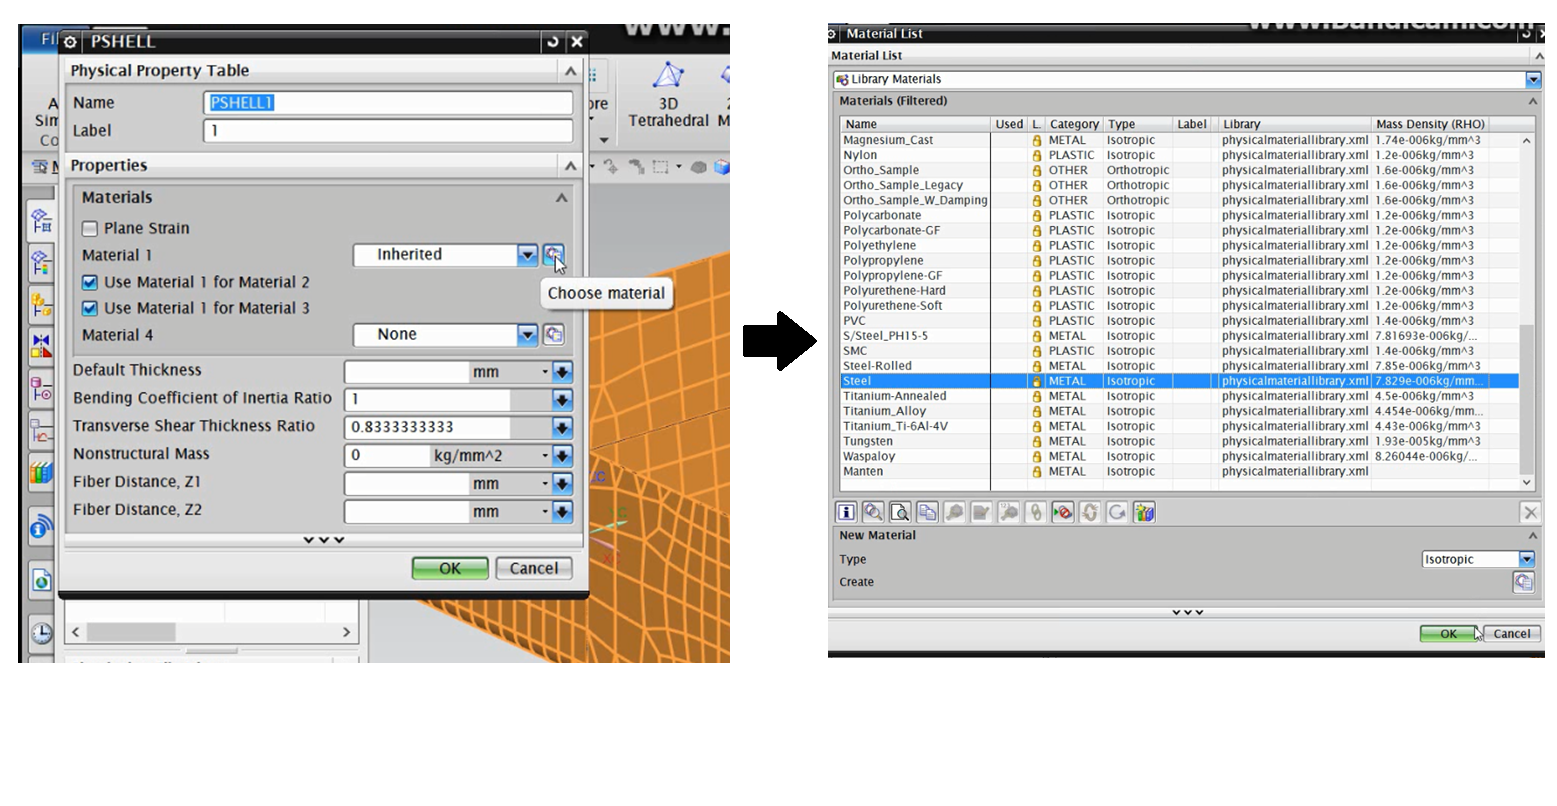
Task: Open the new material Type Isotropic dropdown
Action: click(1526, 559)
